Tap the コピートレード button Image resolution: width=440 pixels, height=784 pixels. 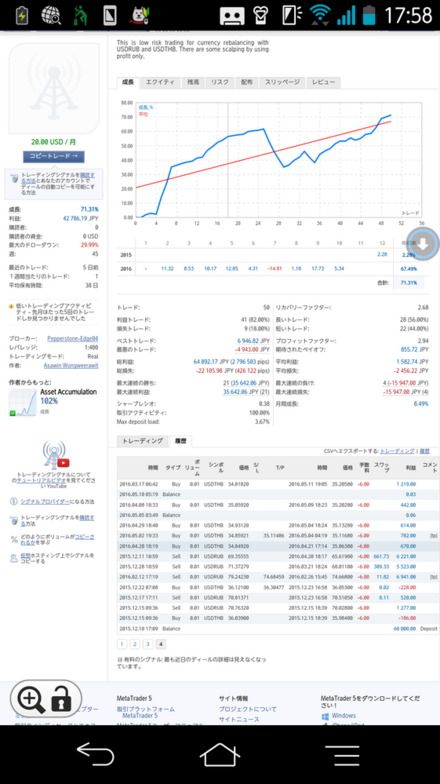pyautogui.click(x=54, y=156)
